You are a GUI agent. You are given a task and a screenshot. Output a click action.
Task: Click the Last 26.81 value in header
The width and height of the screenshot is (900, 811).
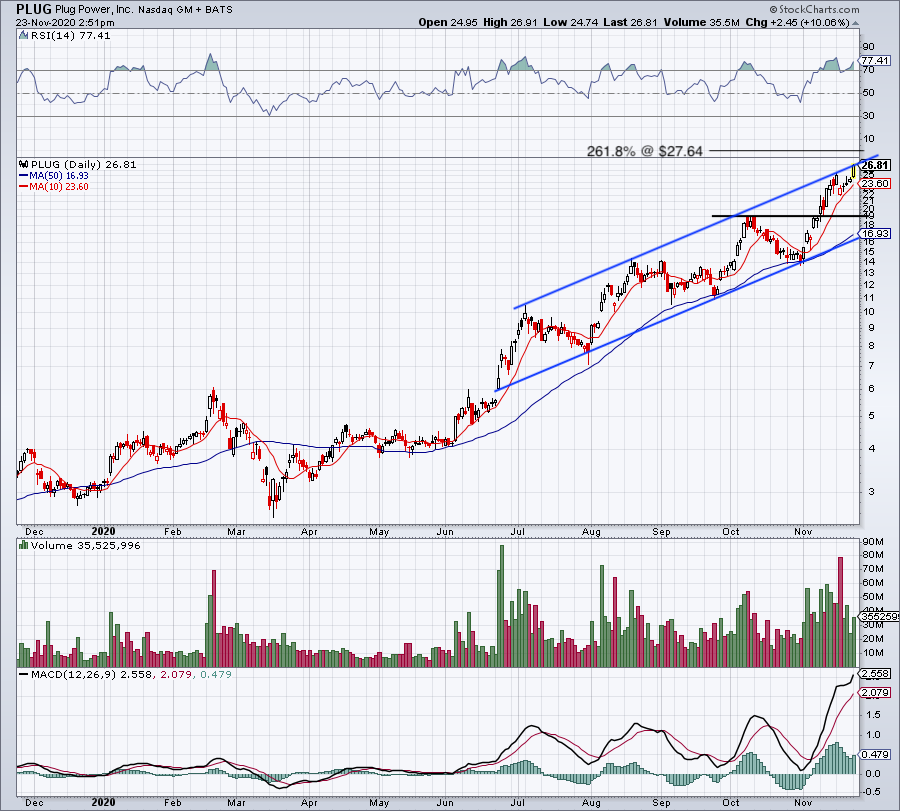[x=631, y=22]
